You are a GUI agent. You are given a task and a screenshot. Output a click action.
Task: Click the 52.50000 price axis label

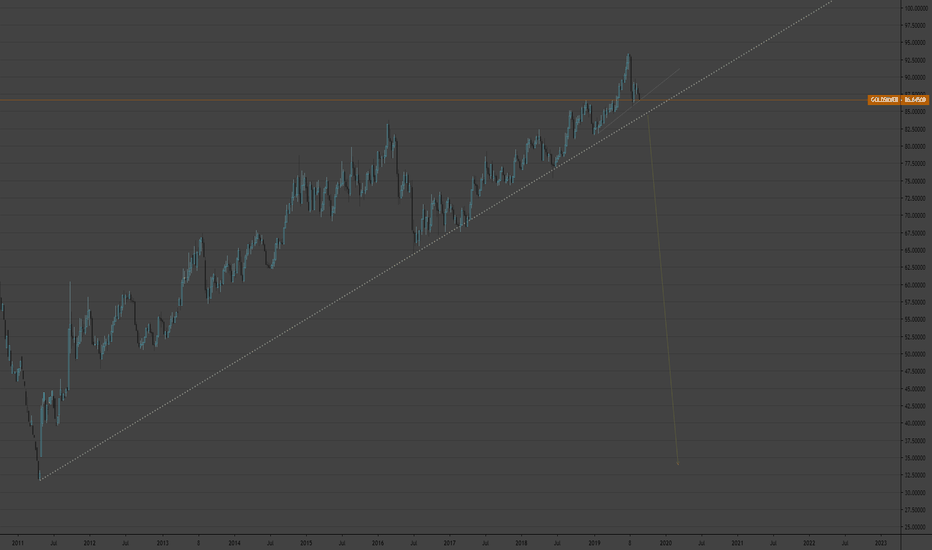point(915,337)
